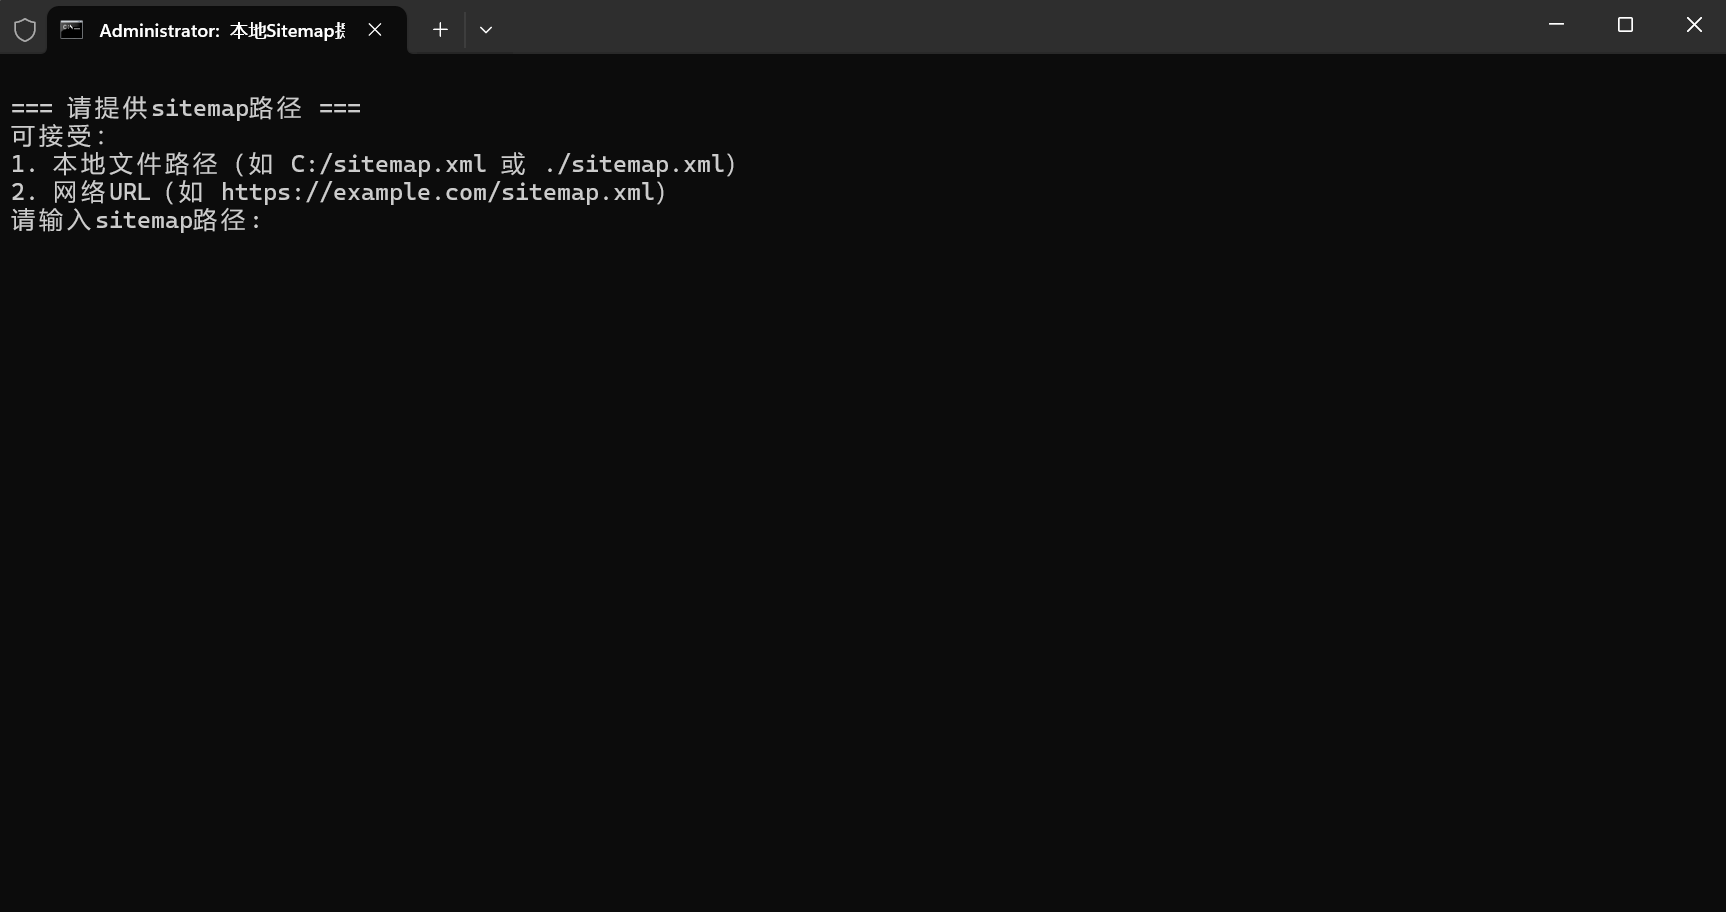Click the terminal icon on the Administrator tab

72,30
